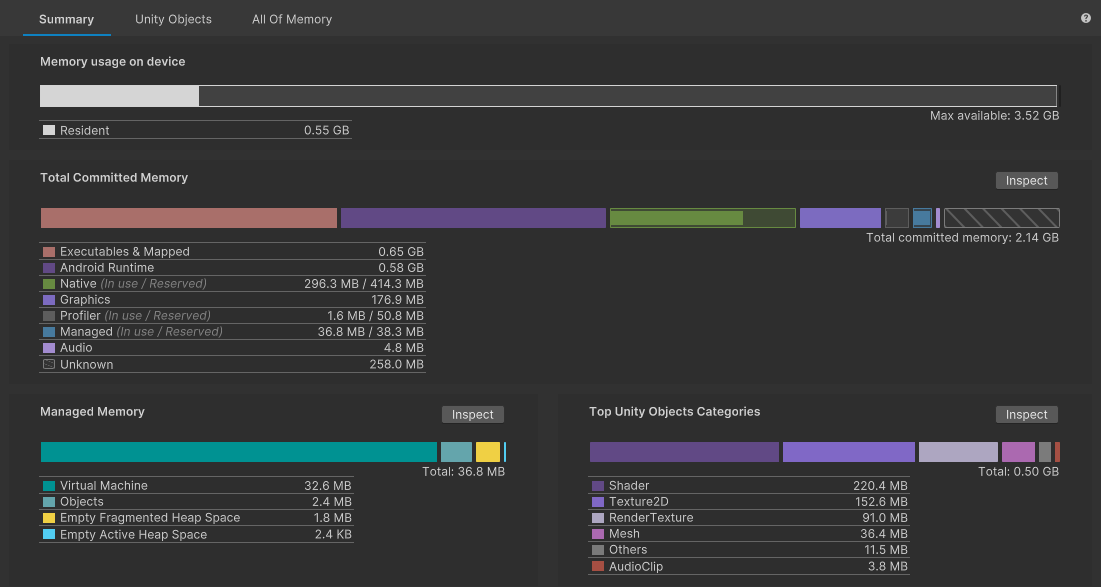Click Inspect in the Managed Memory panel
The height and width of the screenshot is (587, 1101).
click(x=472, y=414)
